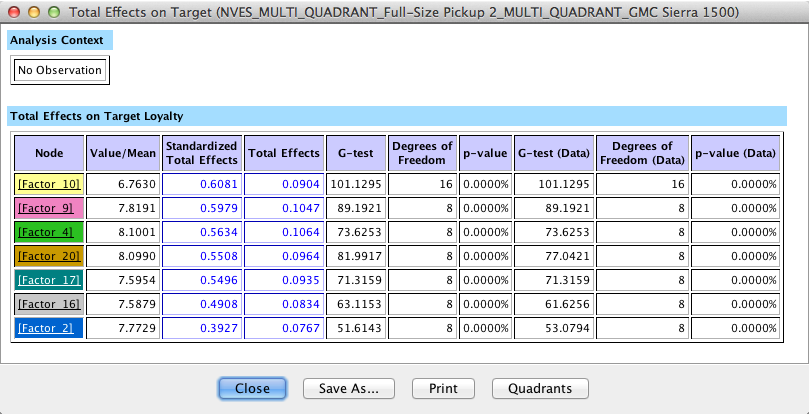The image size is (810, 414).
Task: Open the Factor_10 node link
Action: click(49, 184)
